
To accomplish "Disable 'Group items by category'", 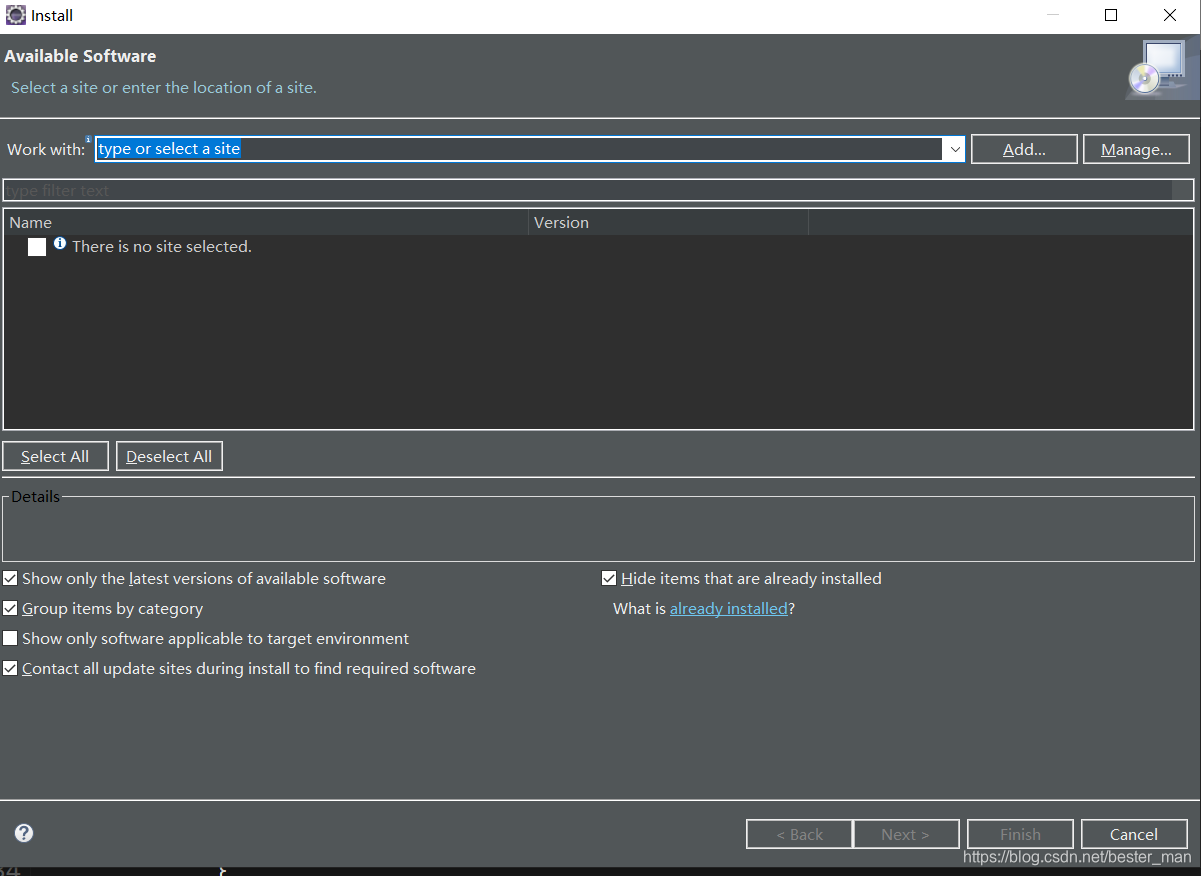I will 10,608.
